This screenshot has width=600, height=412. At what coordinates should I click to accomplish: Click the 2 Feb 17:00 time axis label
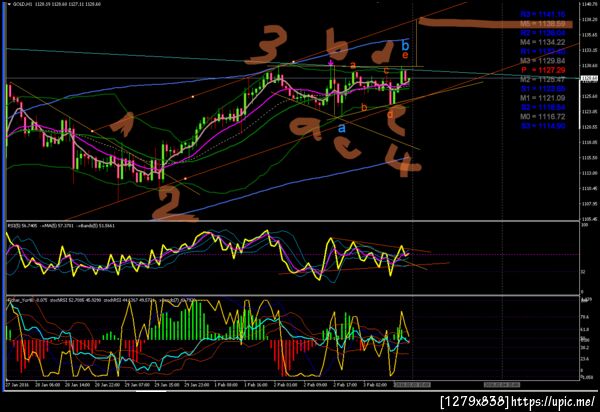(x=345, y=384)
